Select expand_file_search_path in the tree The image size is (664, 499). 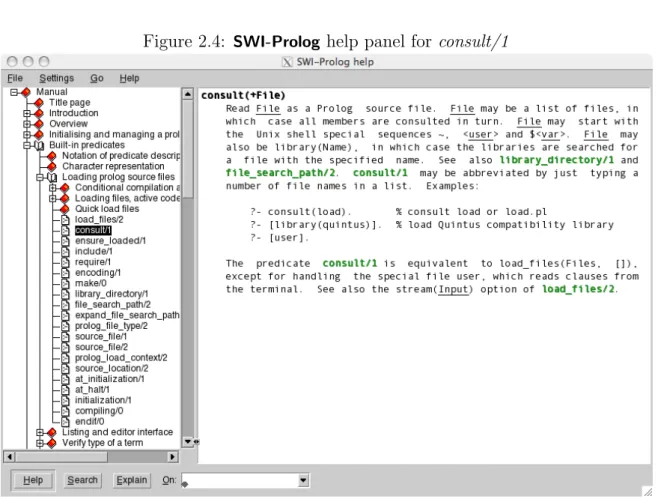[127, 316]
